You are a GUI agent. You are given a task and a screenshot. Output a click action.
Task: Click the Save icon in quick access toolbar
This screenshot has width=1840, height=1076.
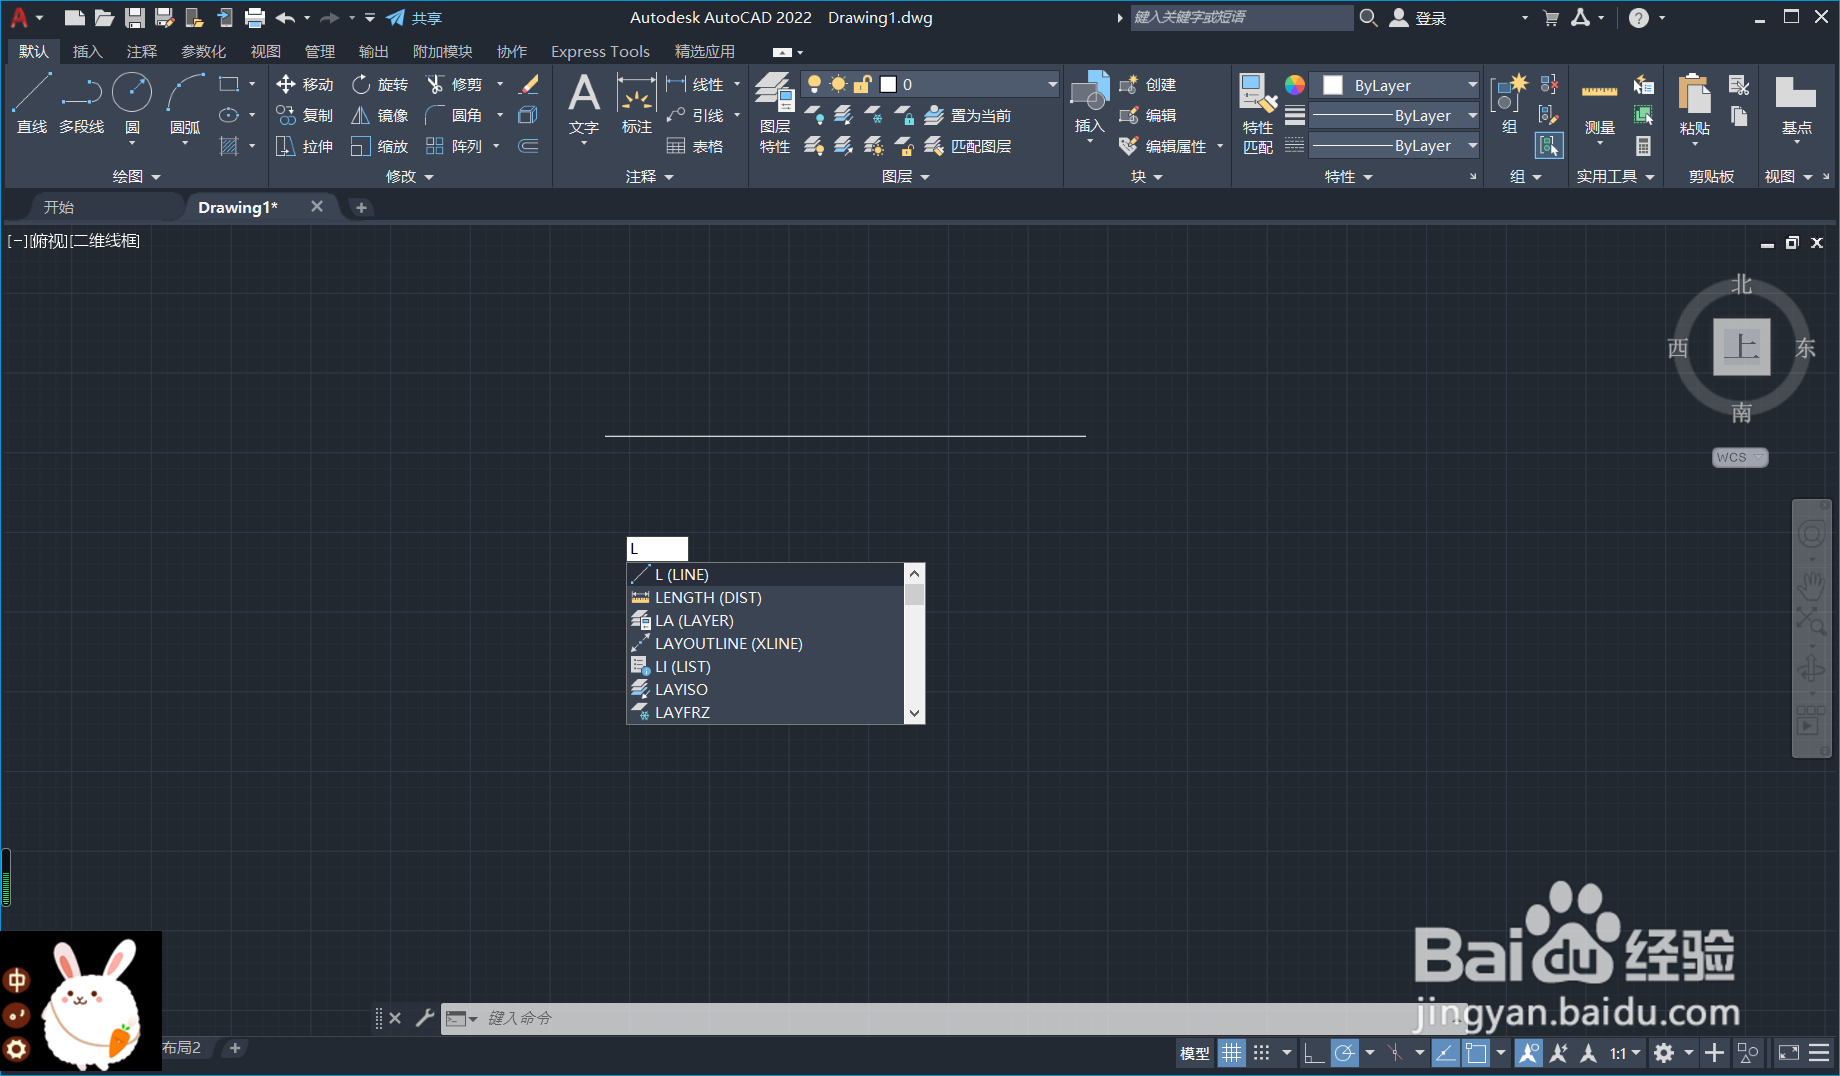134,18
